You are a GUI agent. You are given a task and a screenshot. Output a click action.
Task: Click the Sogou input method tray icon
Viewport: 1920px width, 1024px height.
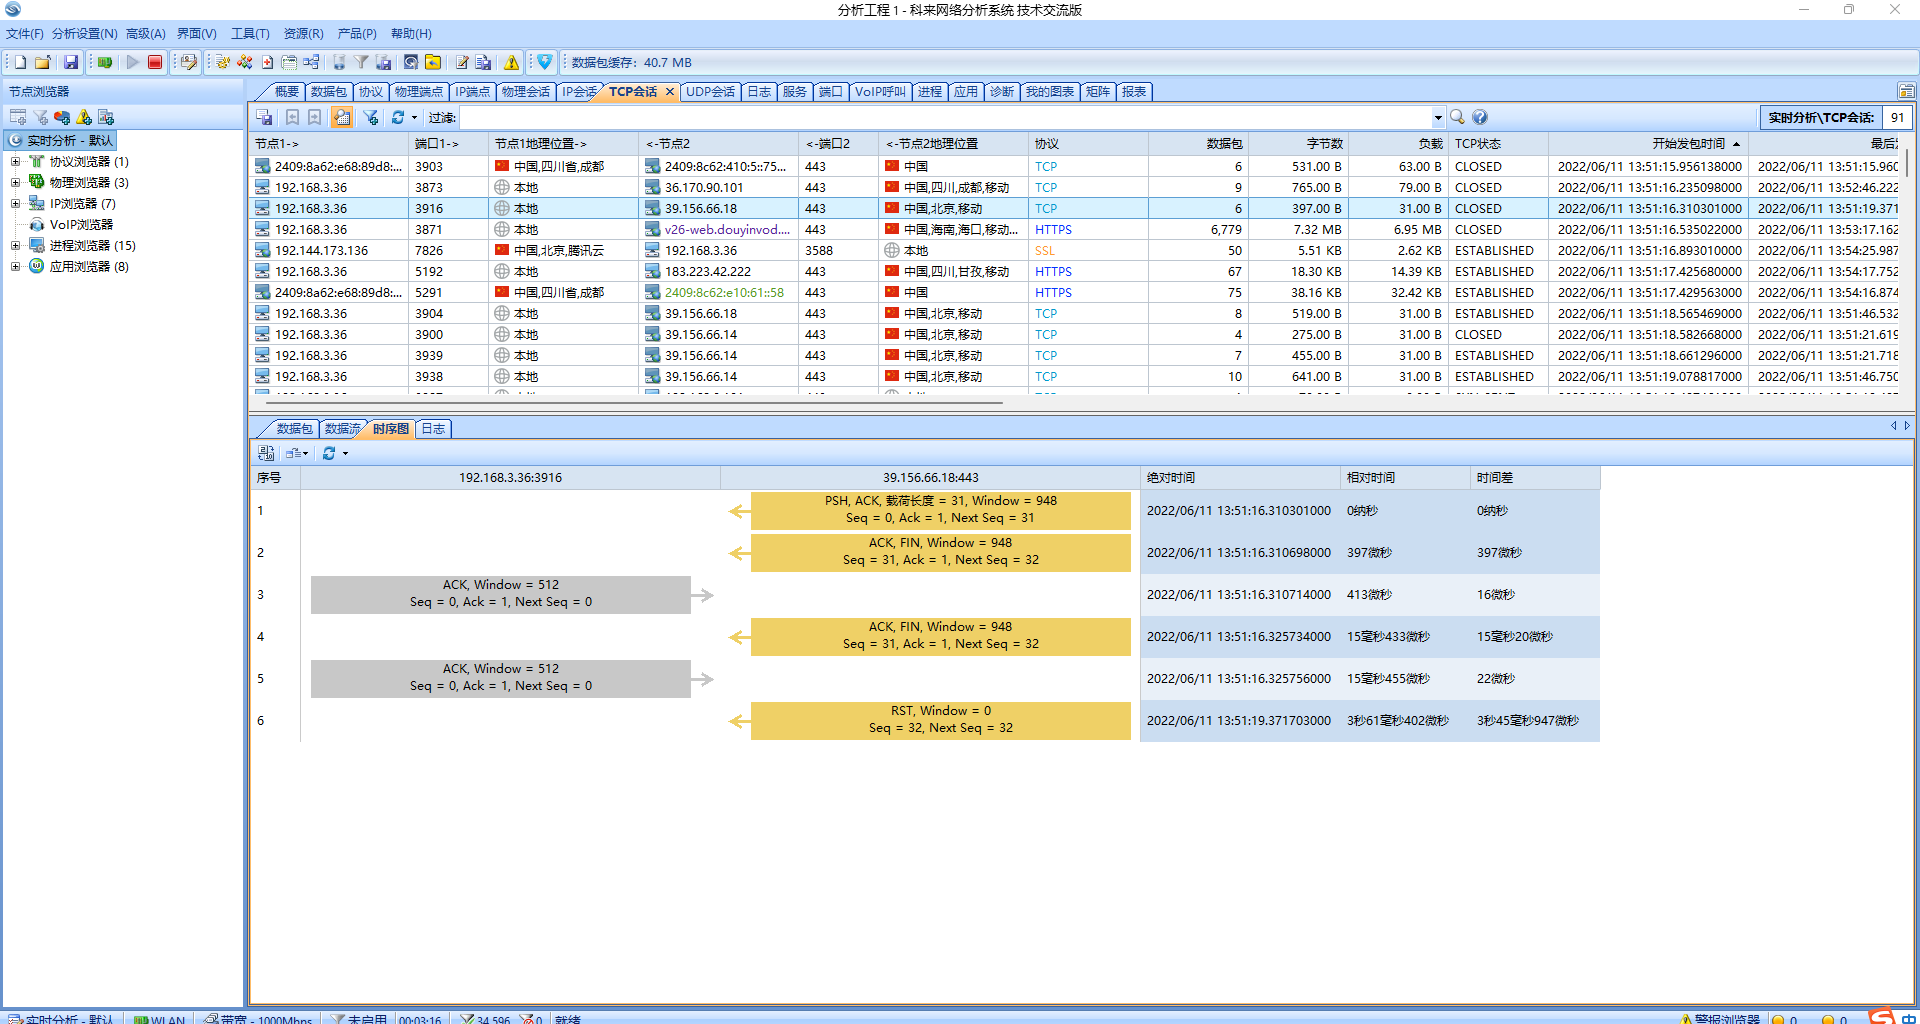click(x=1882, y=1017)
